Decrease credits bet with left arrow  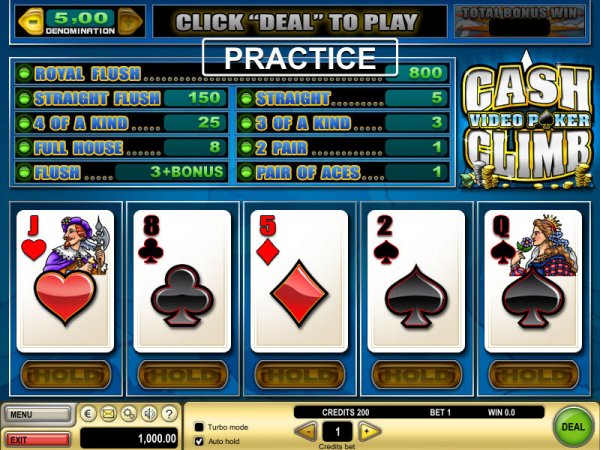(307, 432)
